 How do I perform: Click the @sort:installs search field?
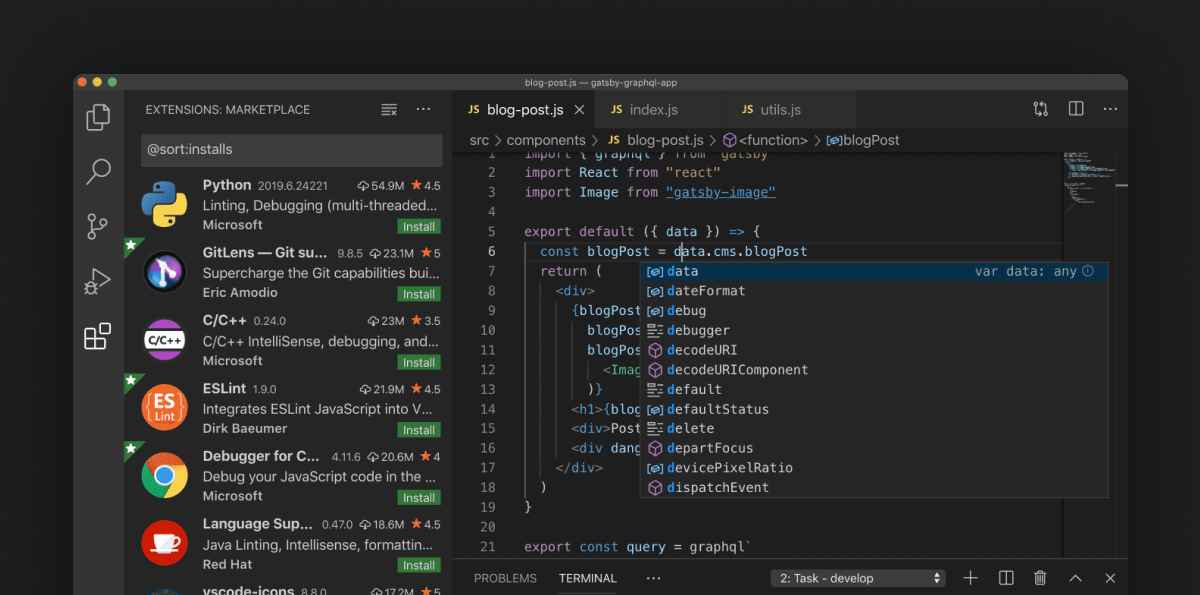(291, 150)
